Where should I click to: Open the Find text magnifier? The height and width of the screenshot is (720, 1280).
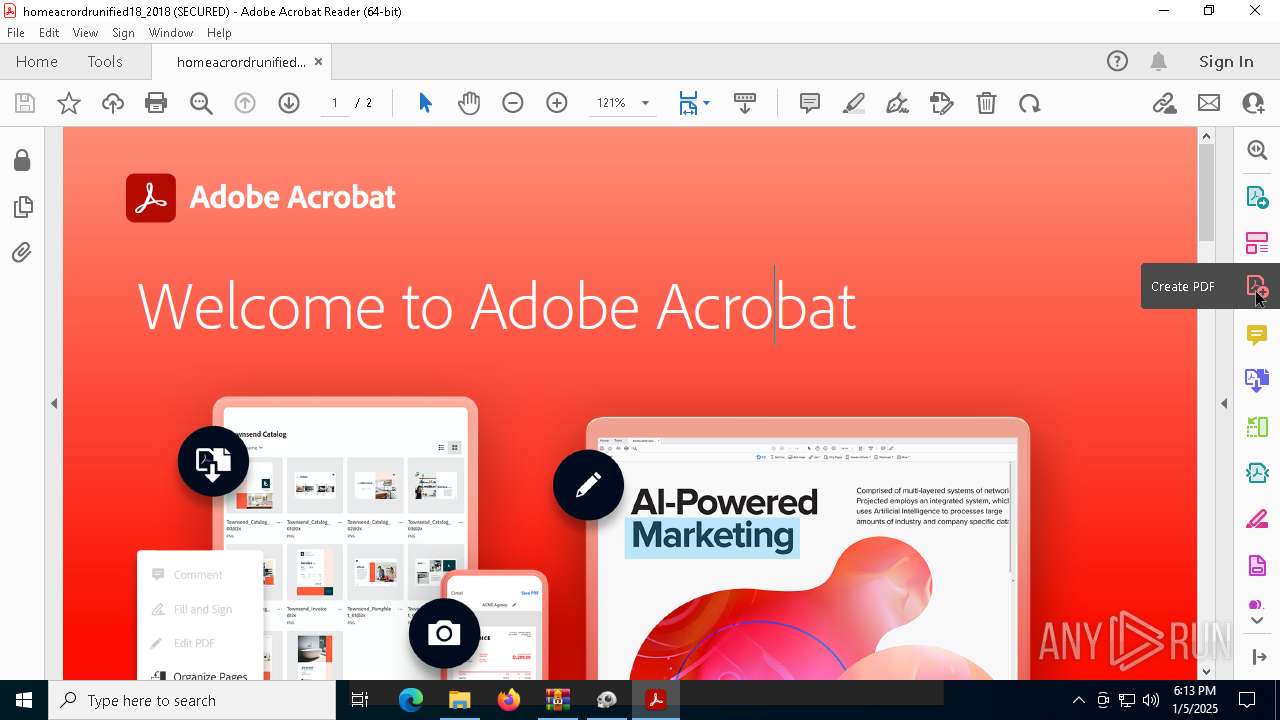coord(201,103)
